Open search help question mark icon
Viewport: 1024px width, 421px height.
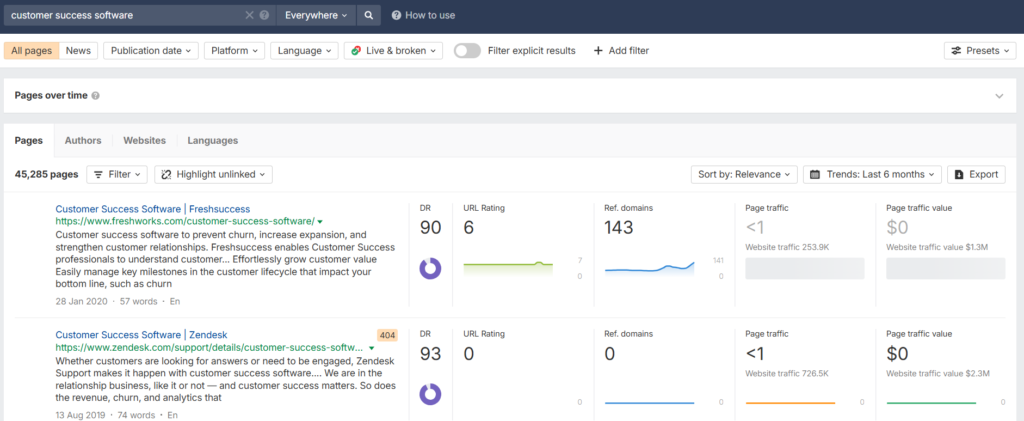click(264, 15)
